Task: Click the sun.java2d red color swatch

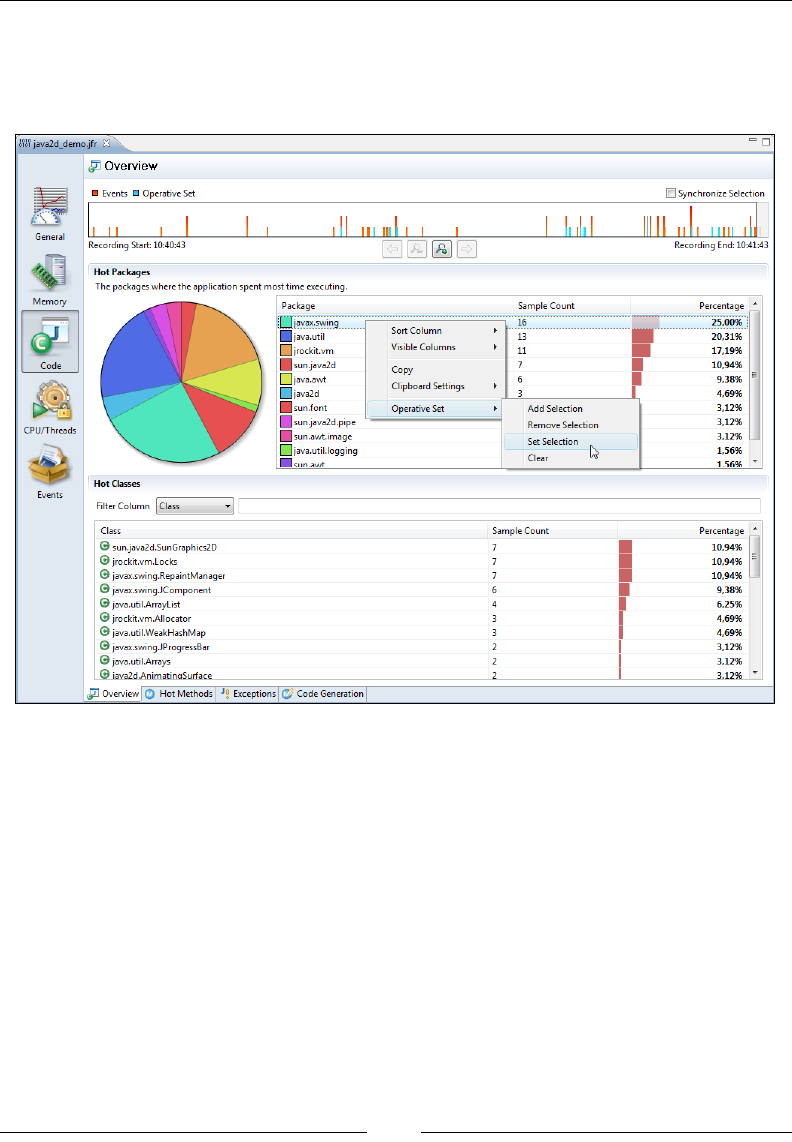Action: (286, 365)
